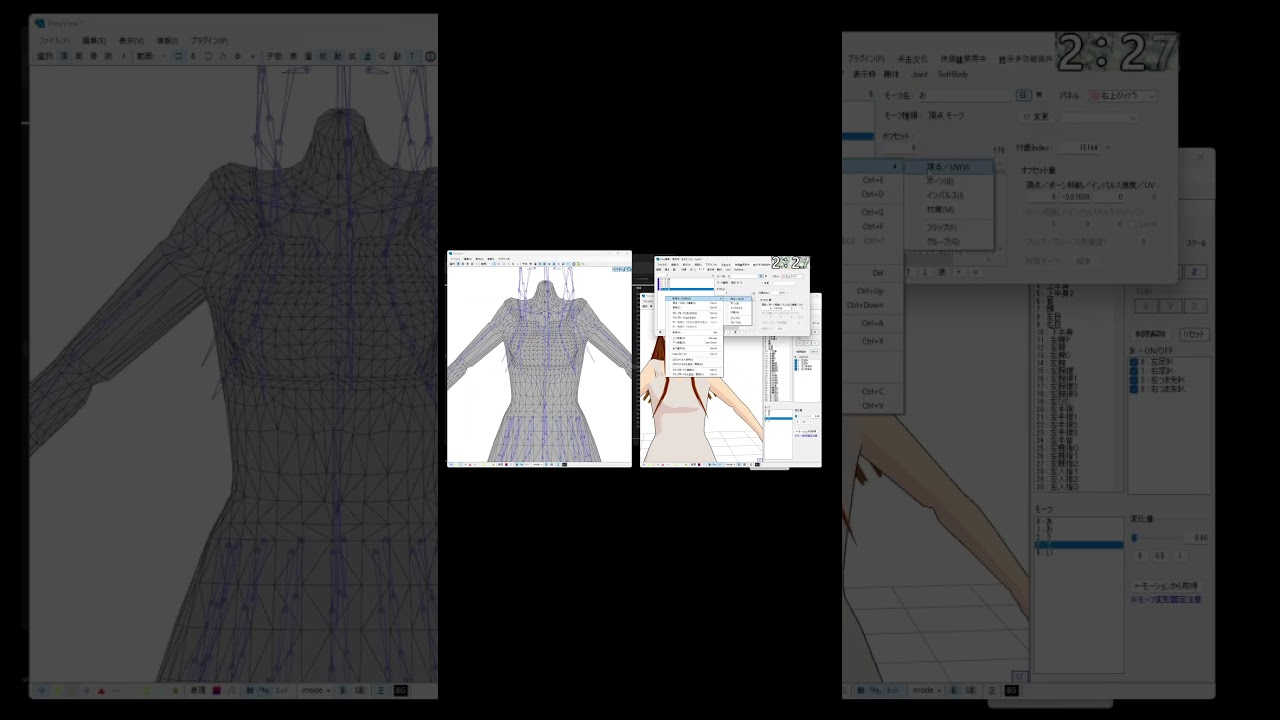Switch to 剛体 tab in enlarged editor
Screen dimensions: 1280x720
[891, 74]
